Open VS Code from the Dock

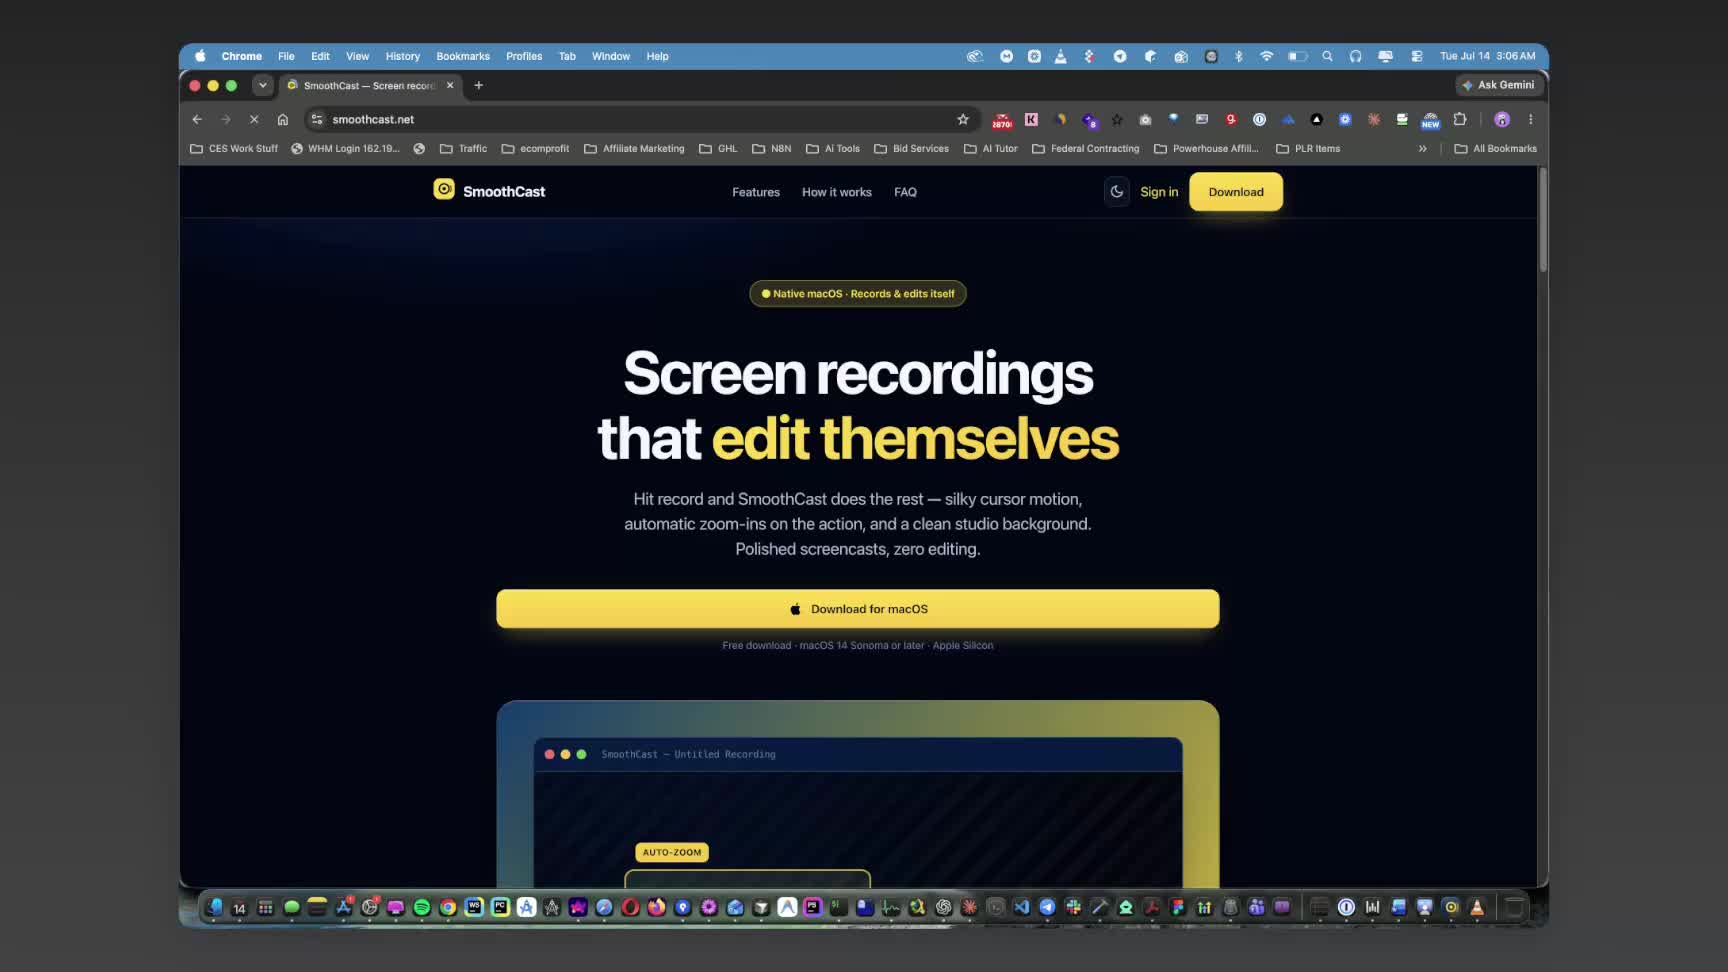pyautogui.click(x=1021, y=907)
